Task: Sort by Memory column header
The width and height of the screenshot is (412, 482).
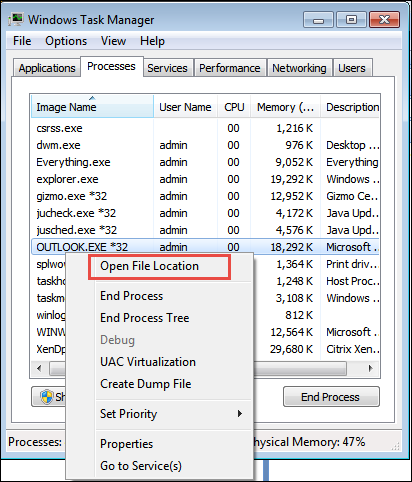Action: point(285,107)
